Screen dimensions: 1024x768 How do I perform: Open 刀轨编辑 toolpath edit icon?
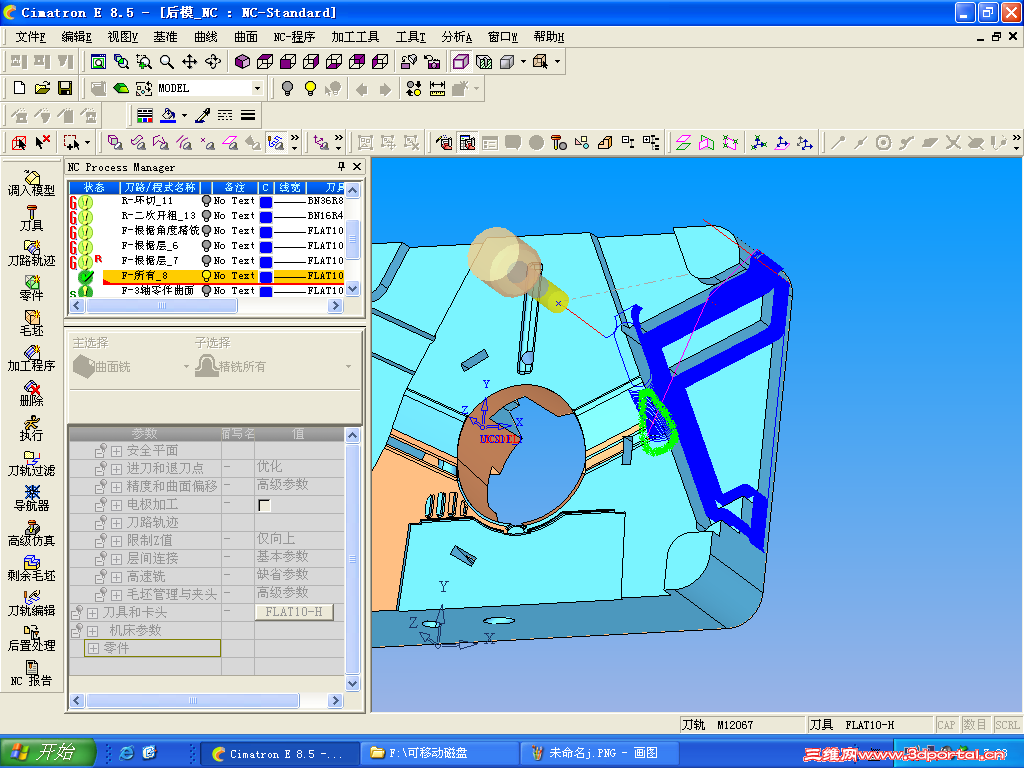(x=31, y=603)
